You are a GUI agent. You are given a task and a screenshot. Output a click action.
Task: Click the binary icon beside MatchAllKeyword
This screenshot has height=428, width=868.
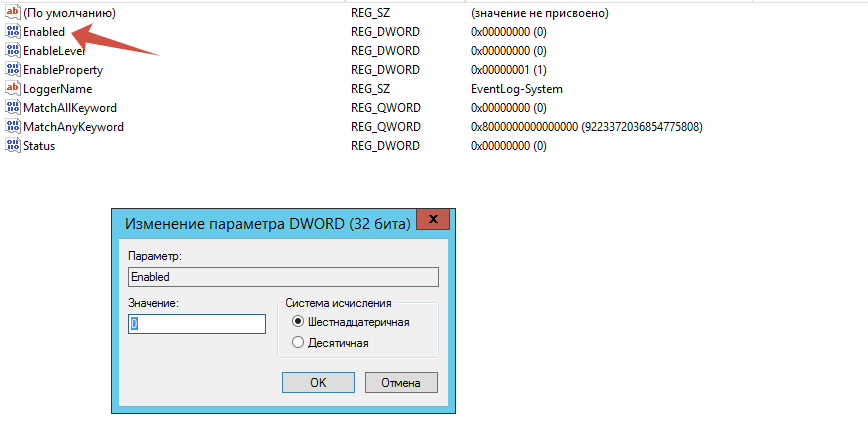click(x=12, y=107)
